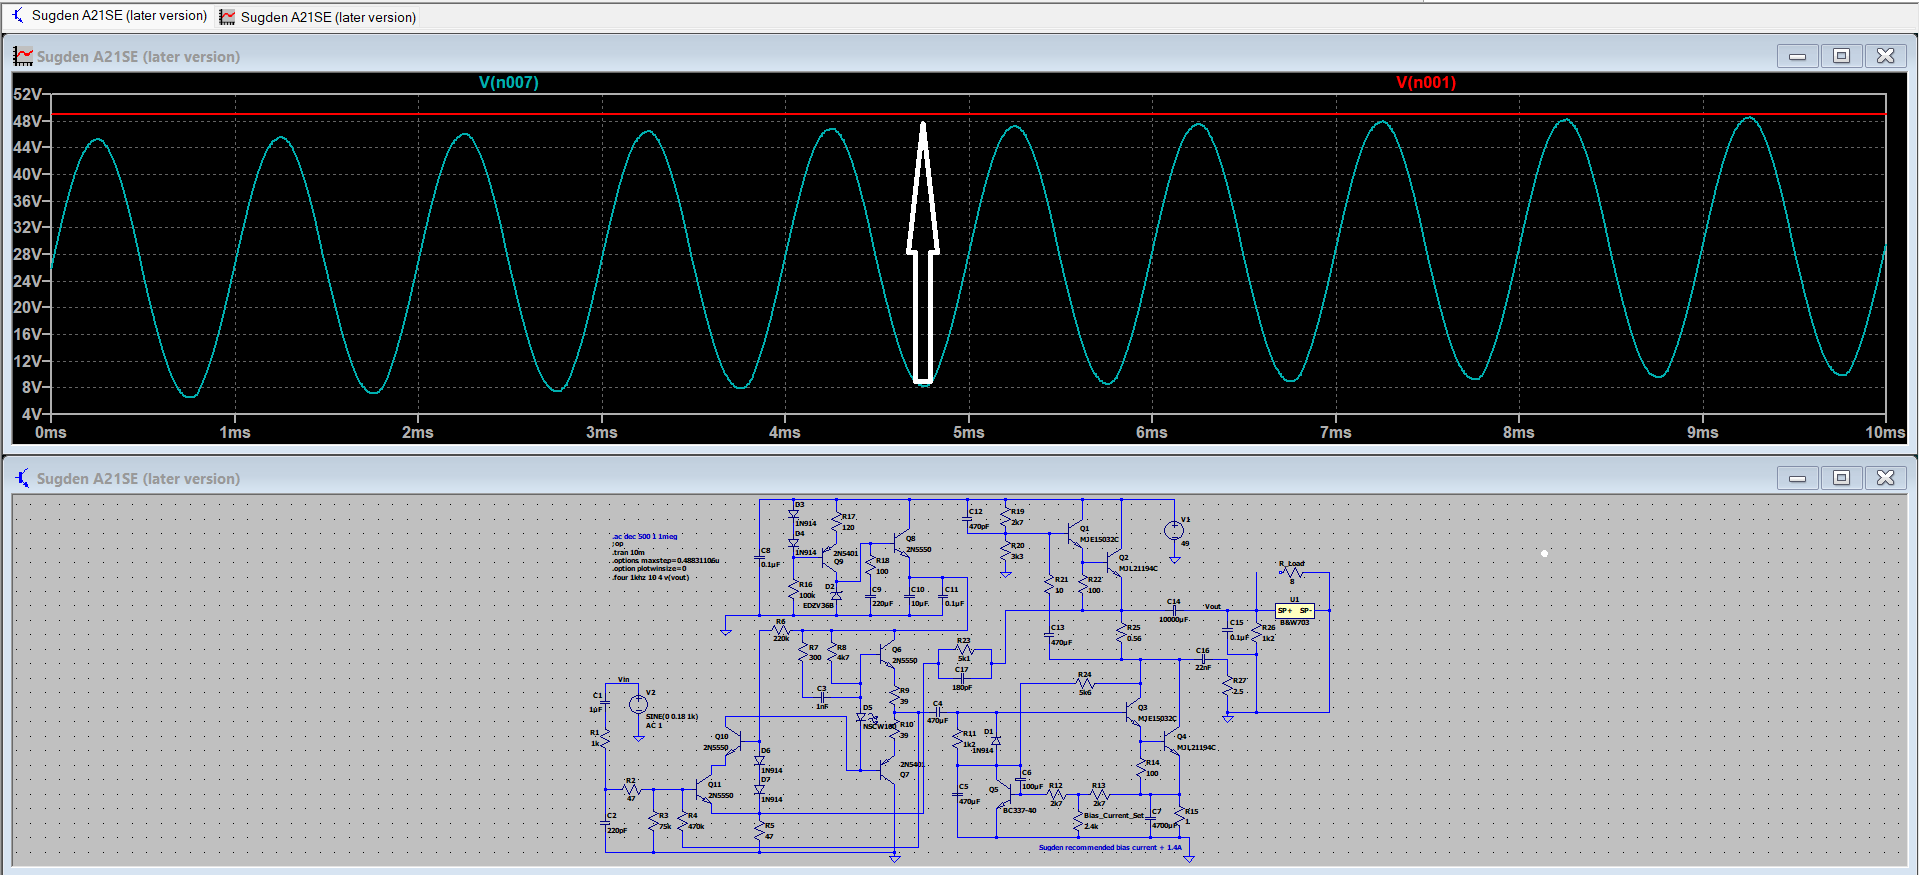Maximize the schematic pane
Viewport: 1919px width, 875px height.
1841,478
